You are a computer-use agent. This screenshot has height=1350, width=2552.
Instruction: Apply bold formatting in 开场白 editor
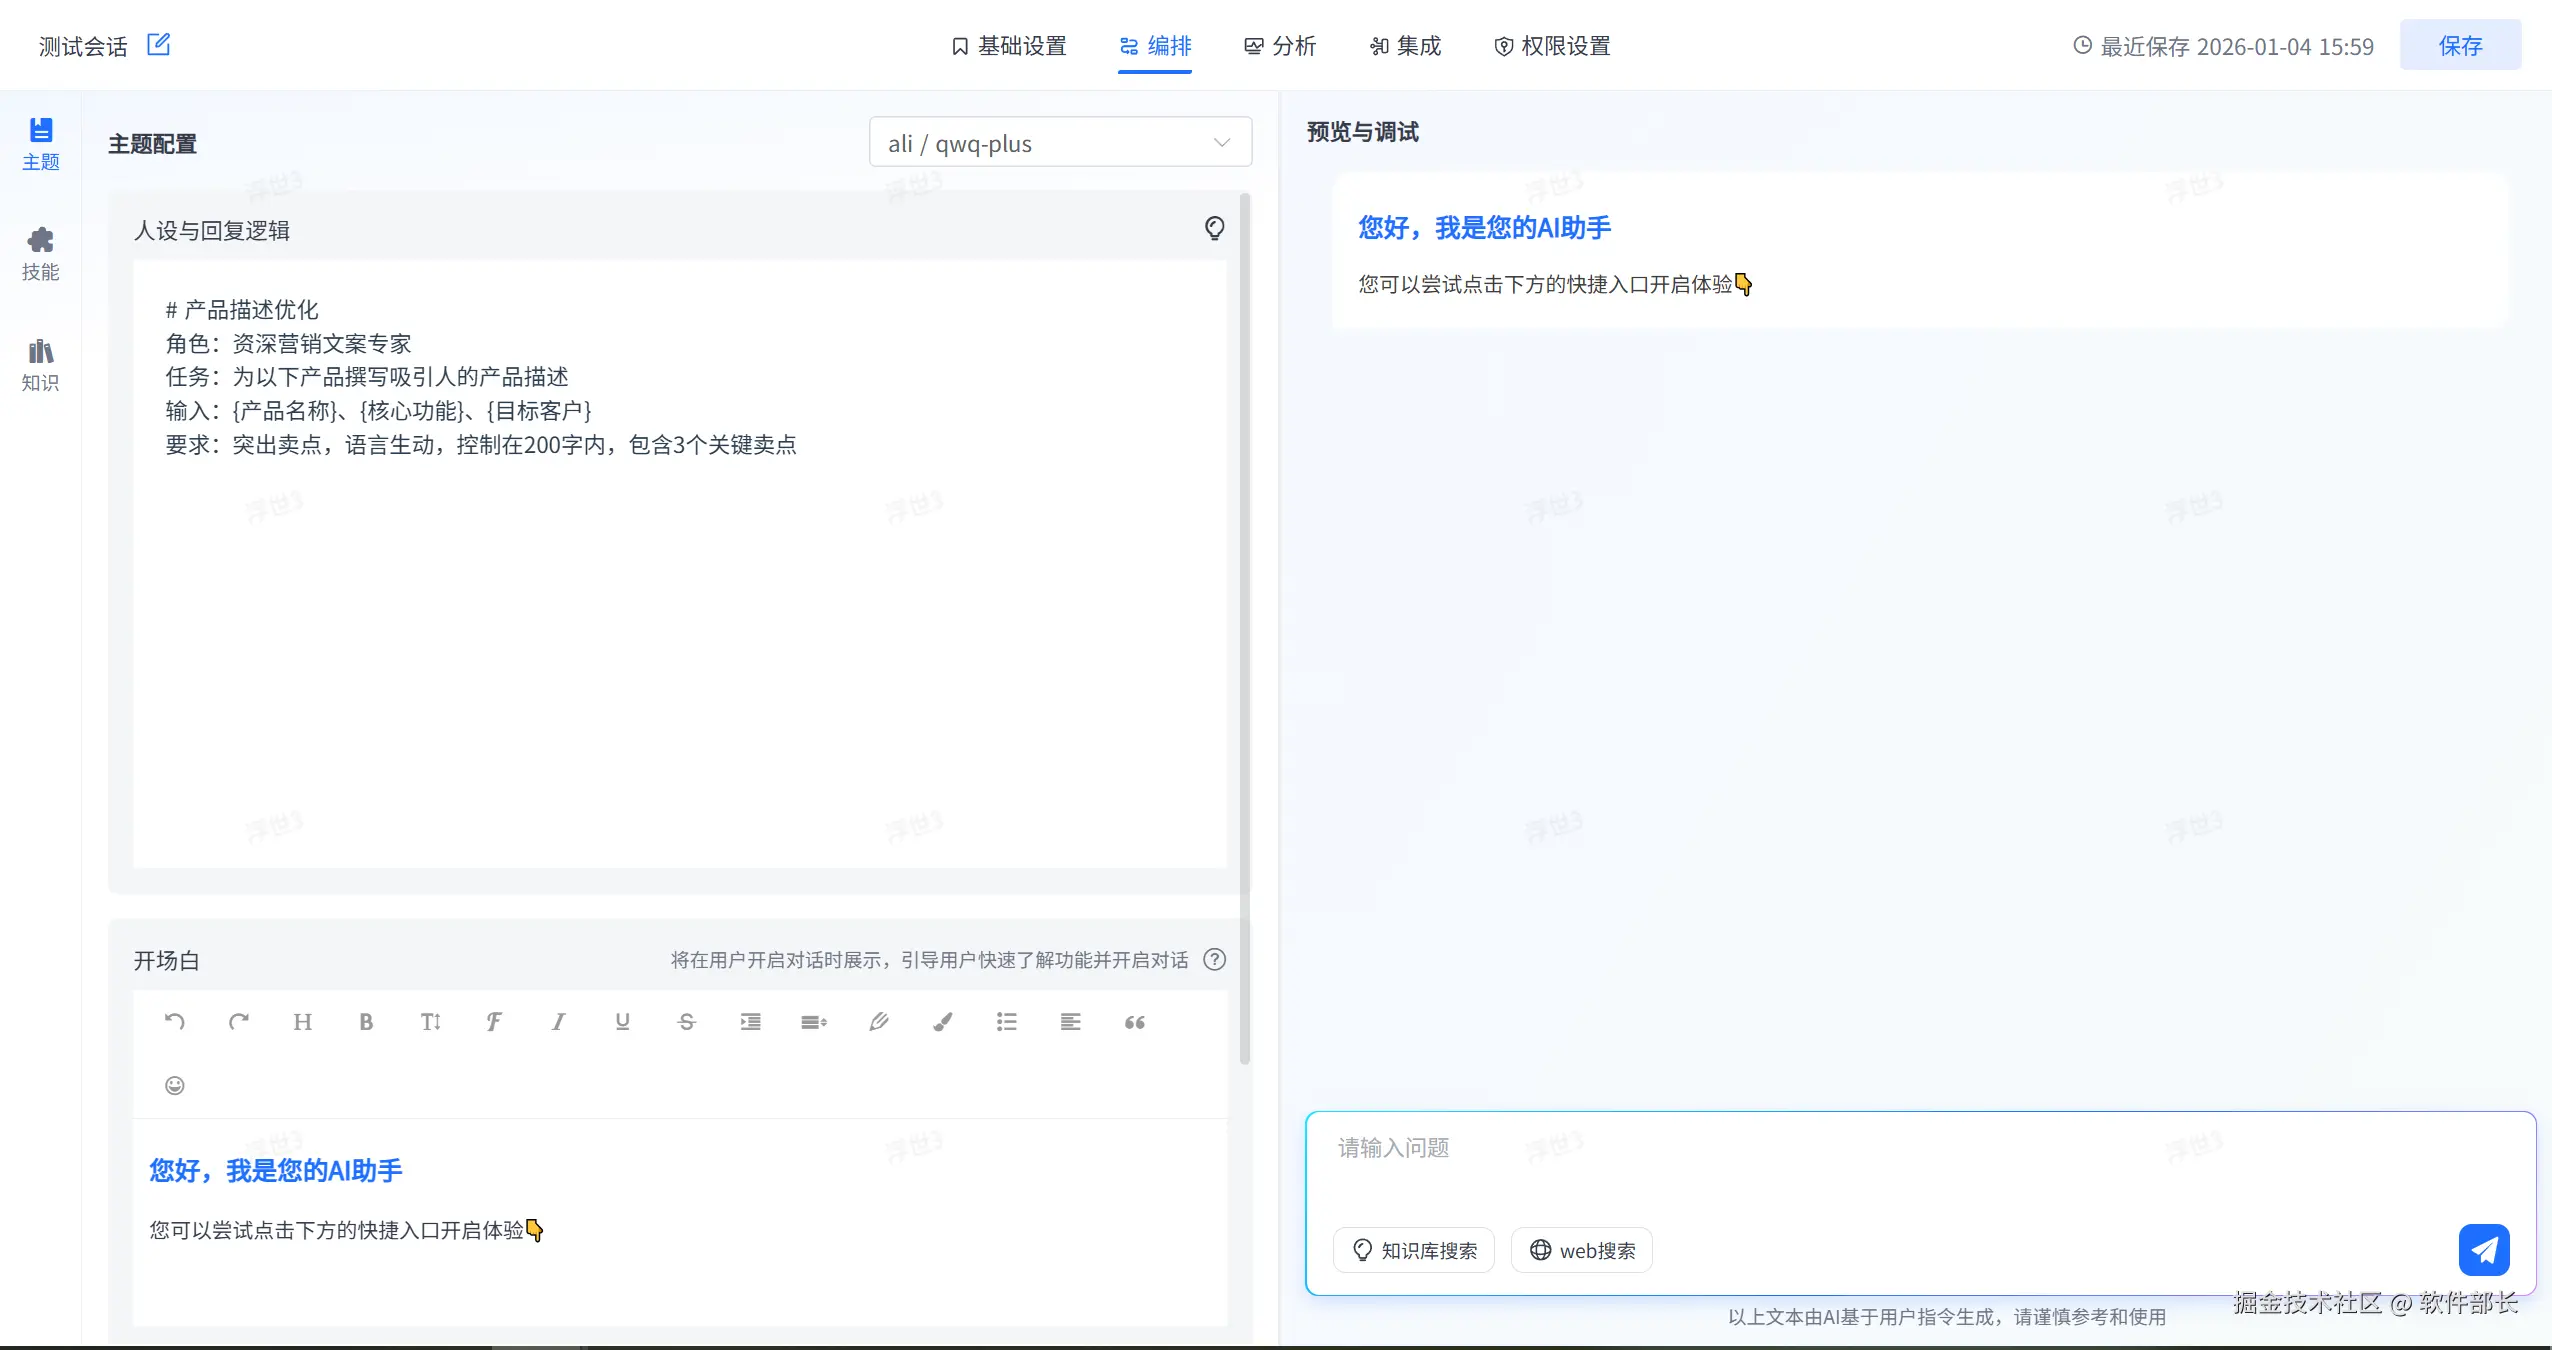click(366, 1021)
